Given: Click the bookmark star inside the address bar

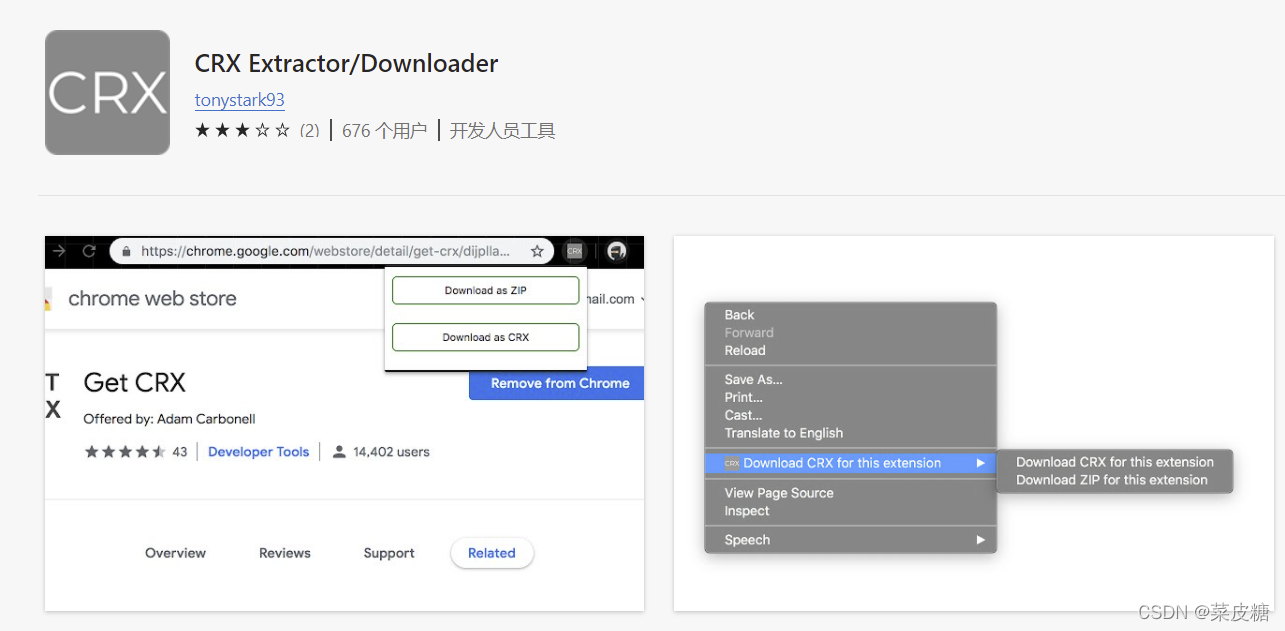Looking at the screenshot, I should (x=538, y=251).
